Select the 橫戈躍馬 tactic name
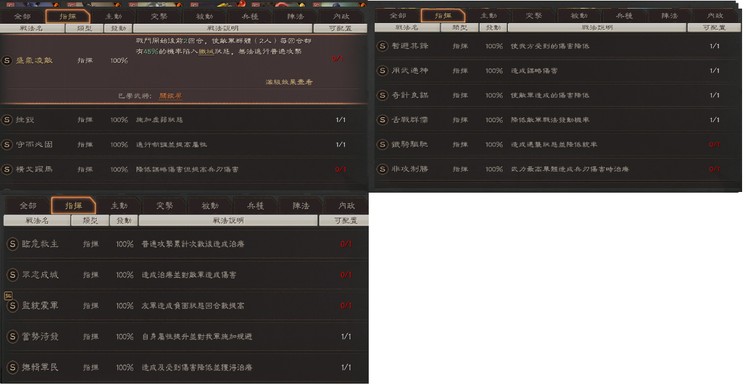The width and height of the screenshot is (750, 386). tap(34, 169)
